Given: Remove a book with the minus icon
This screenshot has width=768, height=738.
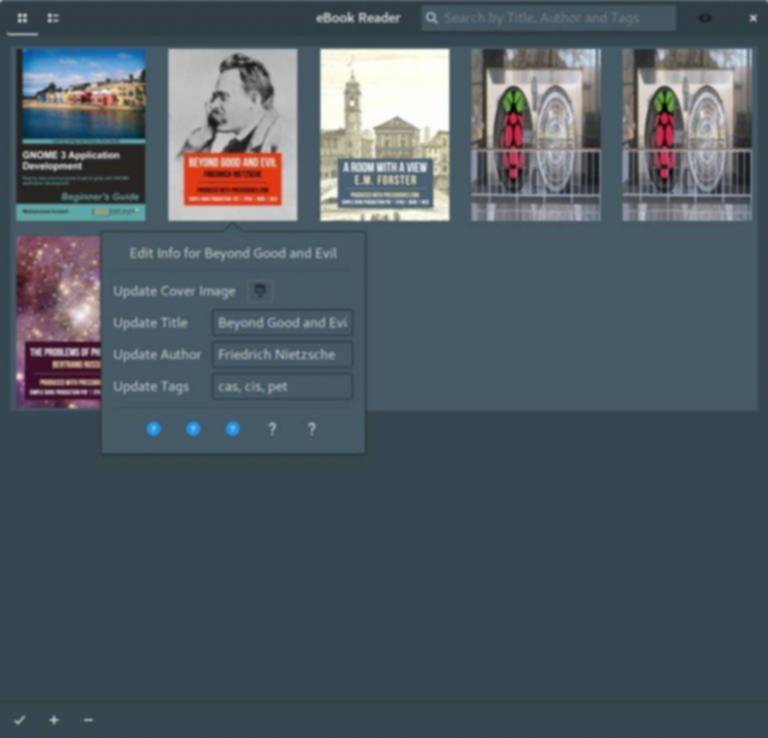Looking at the screenshot, I should pos(88,720).
